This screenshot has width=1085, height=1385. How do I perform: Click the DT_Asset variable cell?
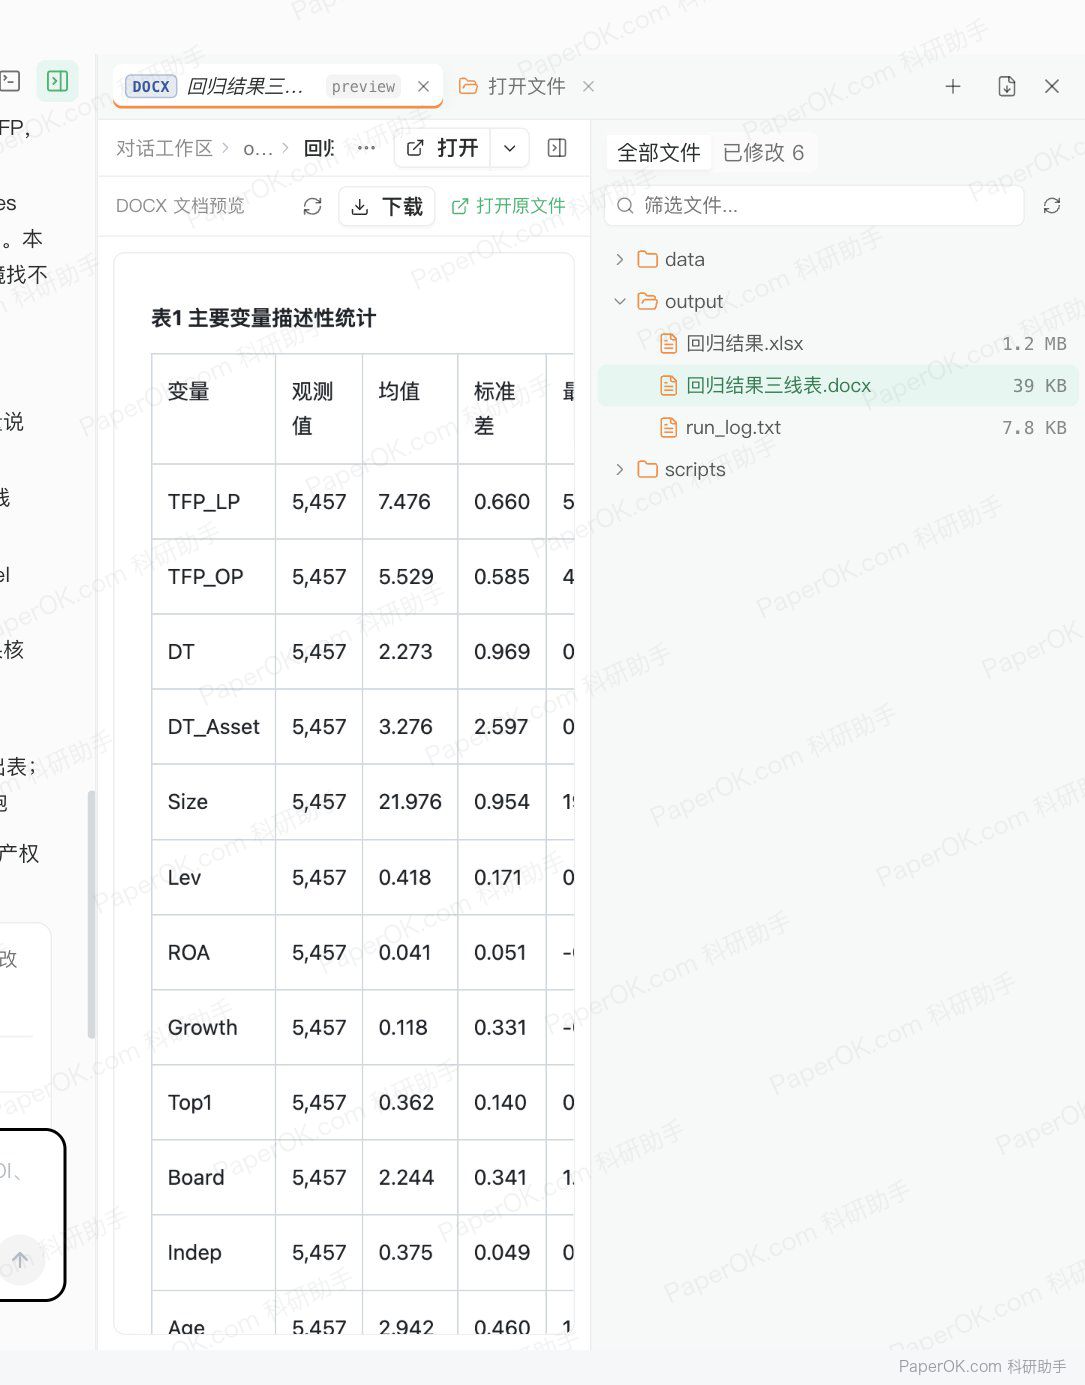tap(213, 727)
